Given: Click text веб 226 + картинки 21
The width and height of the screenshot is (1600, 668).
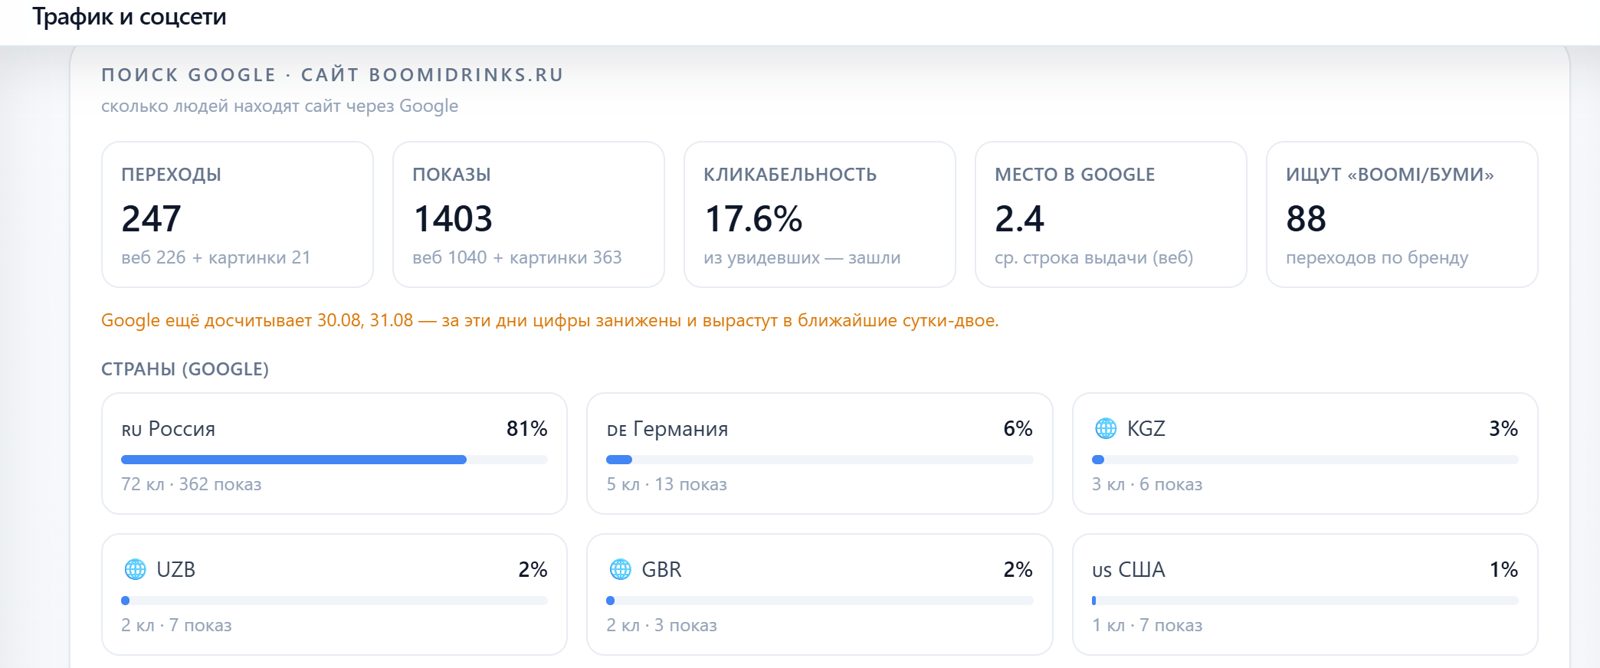Looking at the screenshot, I should tap(216, 258).
